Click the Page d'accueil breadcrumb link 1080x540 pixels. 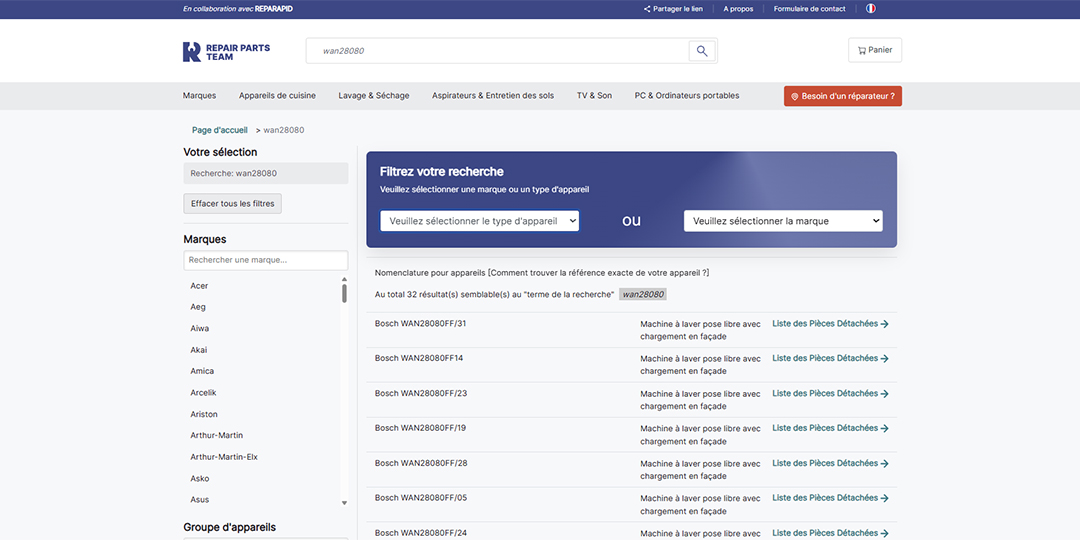click(x=220, y=130)
